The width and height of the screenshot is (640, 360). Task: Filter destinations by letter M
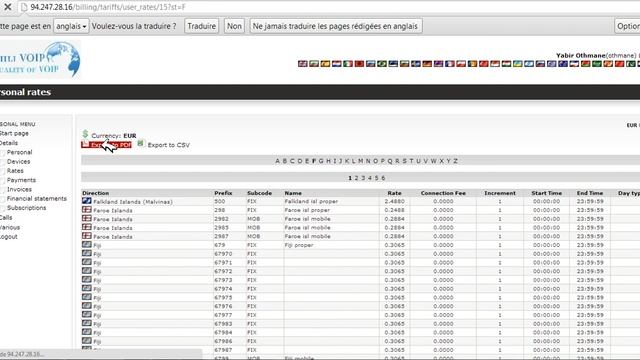[x=360, y=161]
